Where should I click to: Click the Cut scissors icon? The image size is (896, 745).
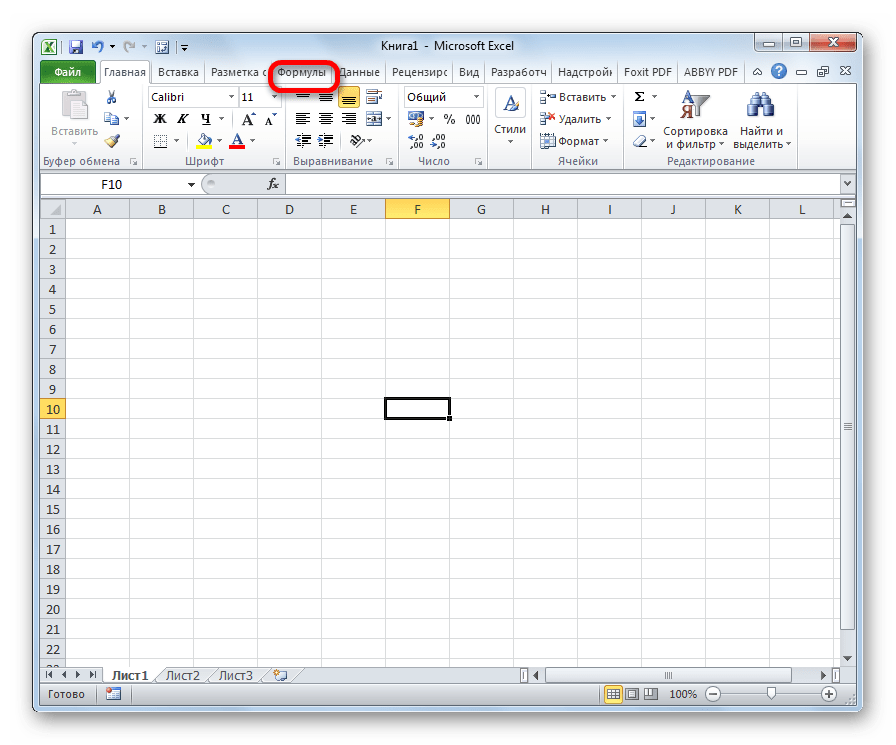[x=112, y=97]
